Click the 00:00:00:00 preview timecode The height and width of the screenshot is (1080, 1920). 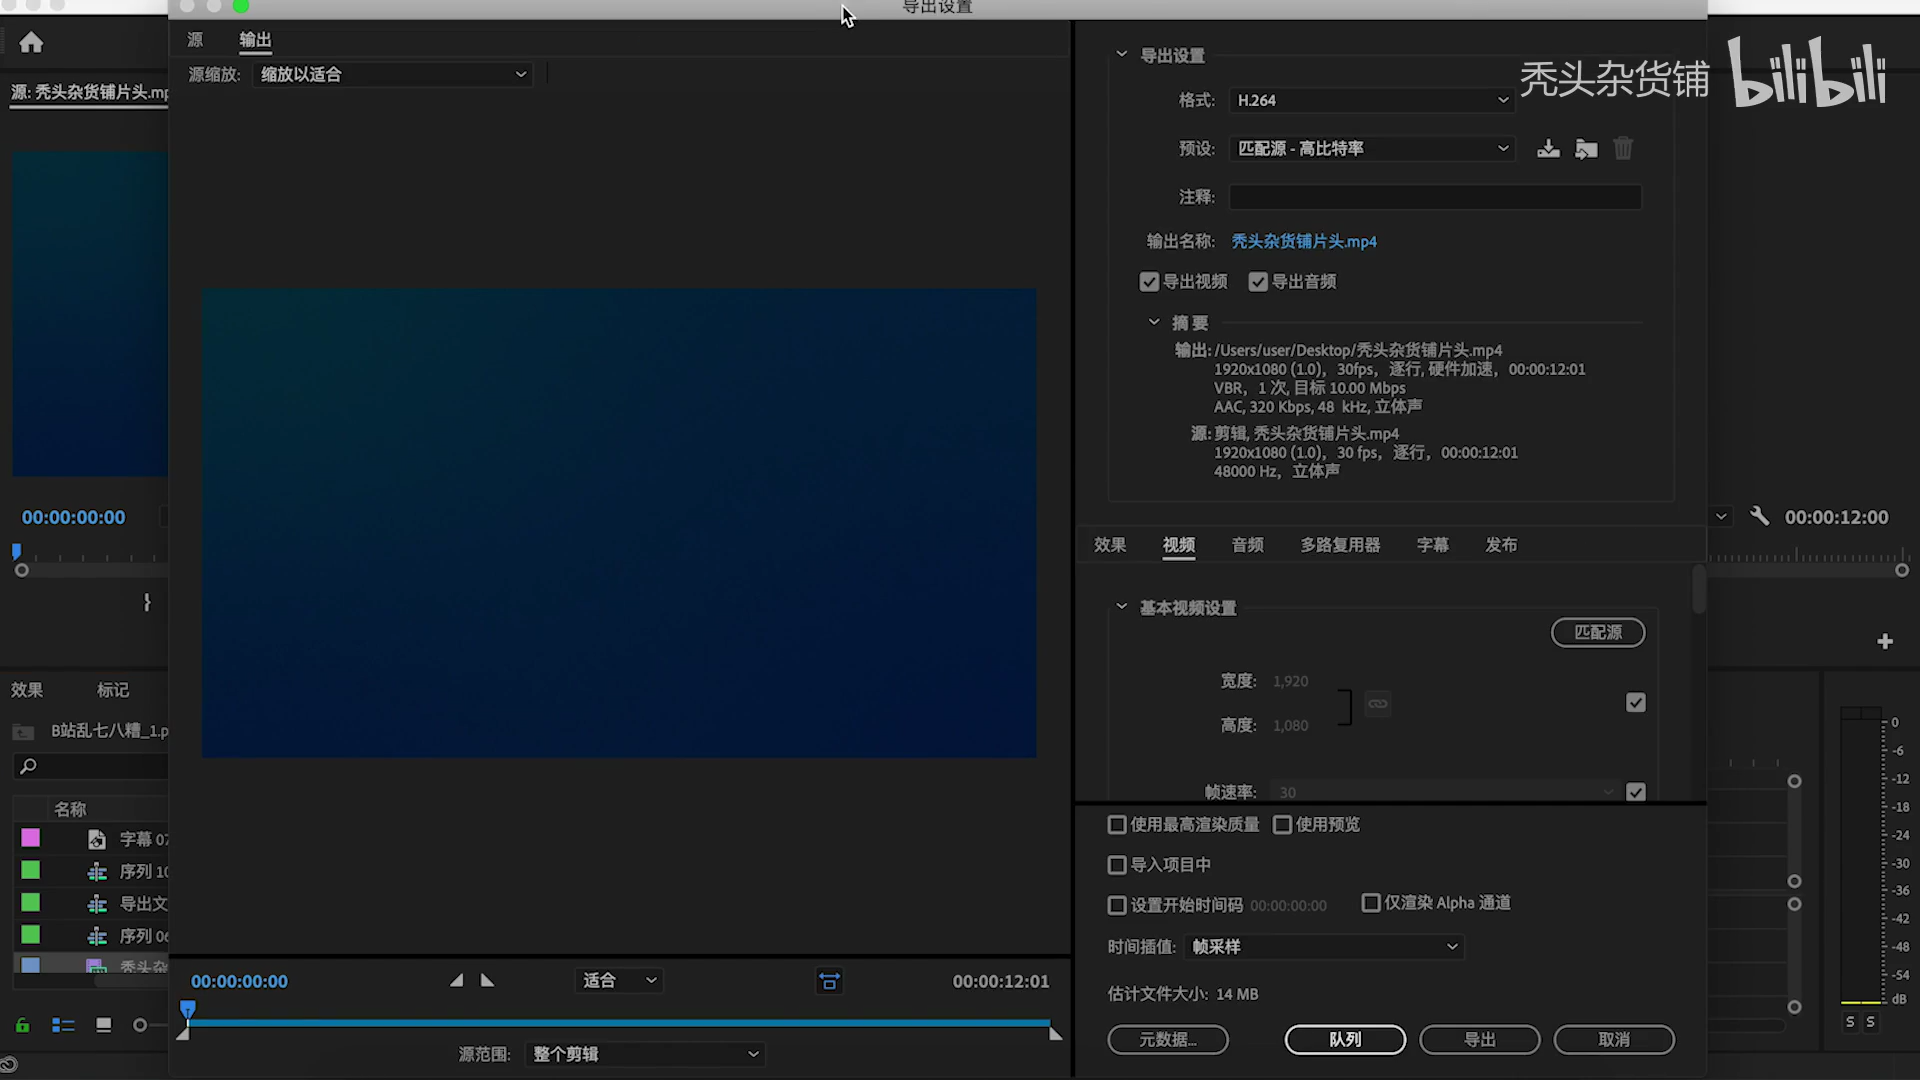[239, 981]
